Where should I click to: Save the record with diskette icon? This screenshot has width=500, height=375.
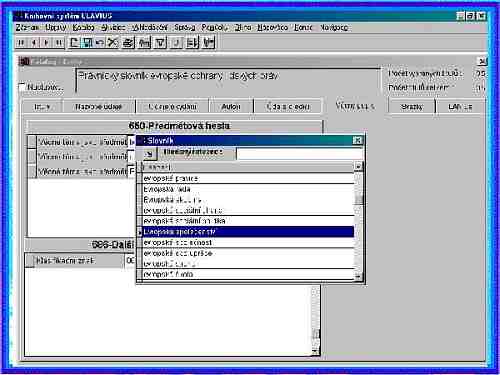(87, 43)
